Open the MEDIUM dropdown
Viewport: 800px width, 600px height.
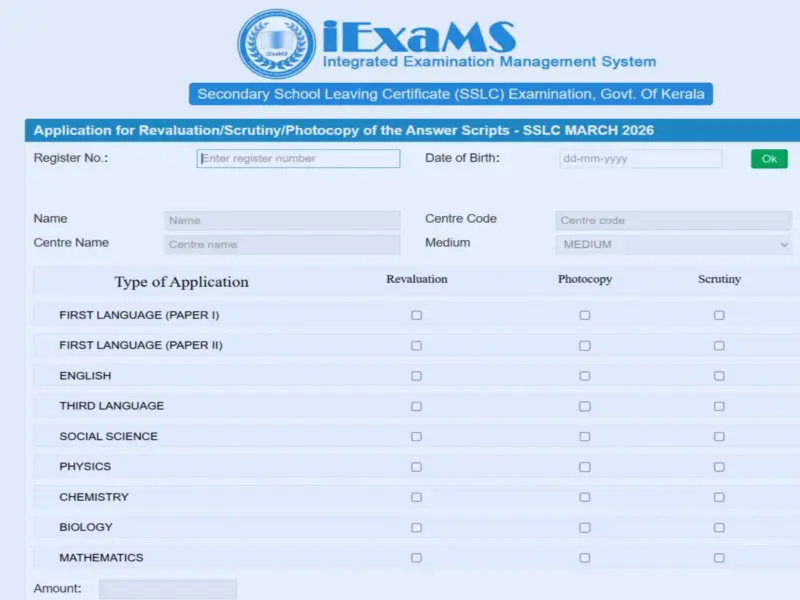673,244
